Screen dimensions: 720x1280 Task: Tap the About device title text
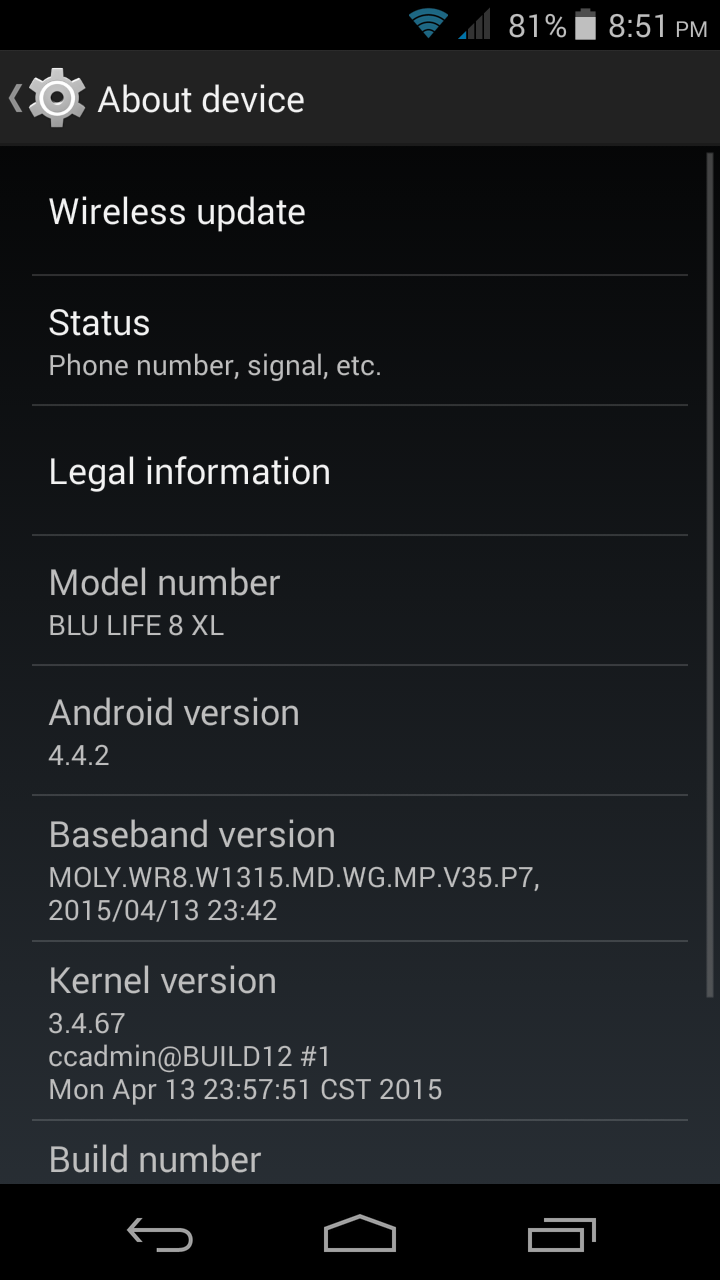point(201,99)
